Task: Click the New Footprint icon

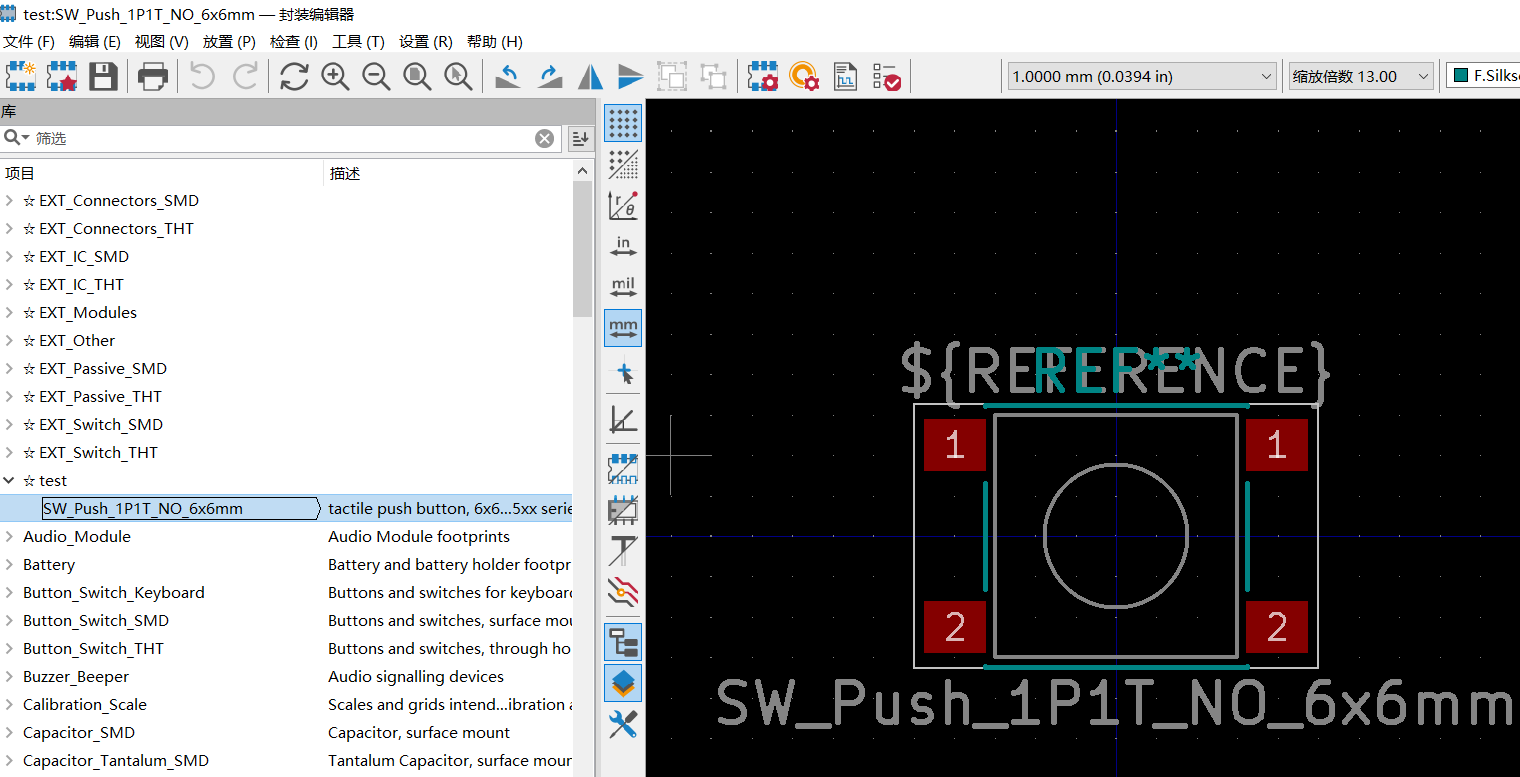Action: coord(20,77)
